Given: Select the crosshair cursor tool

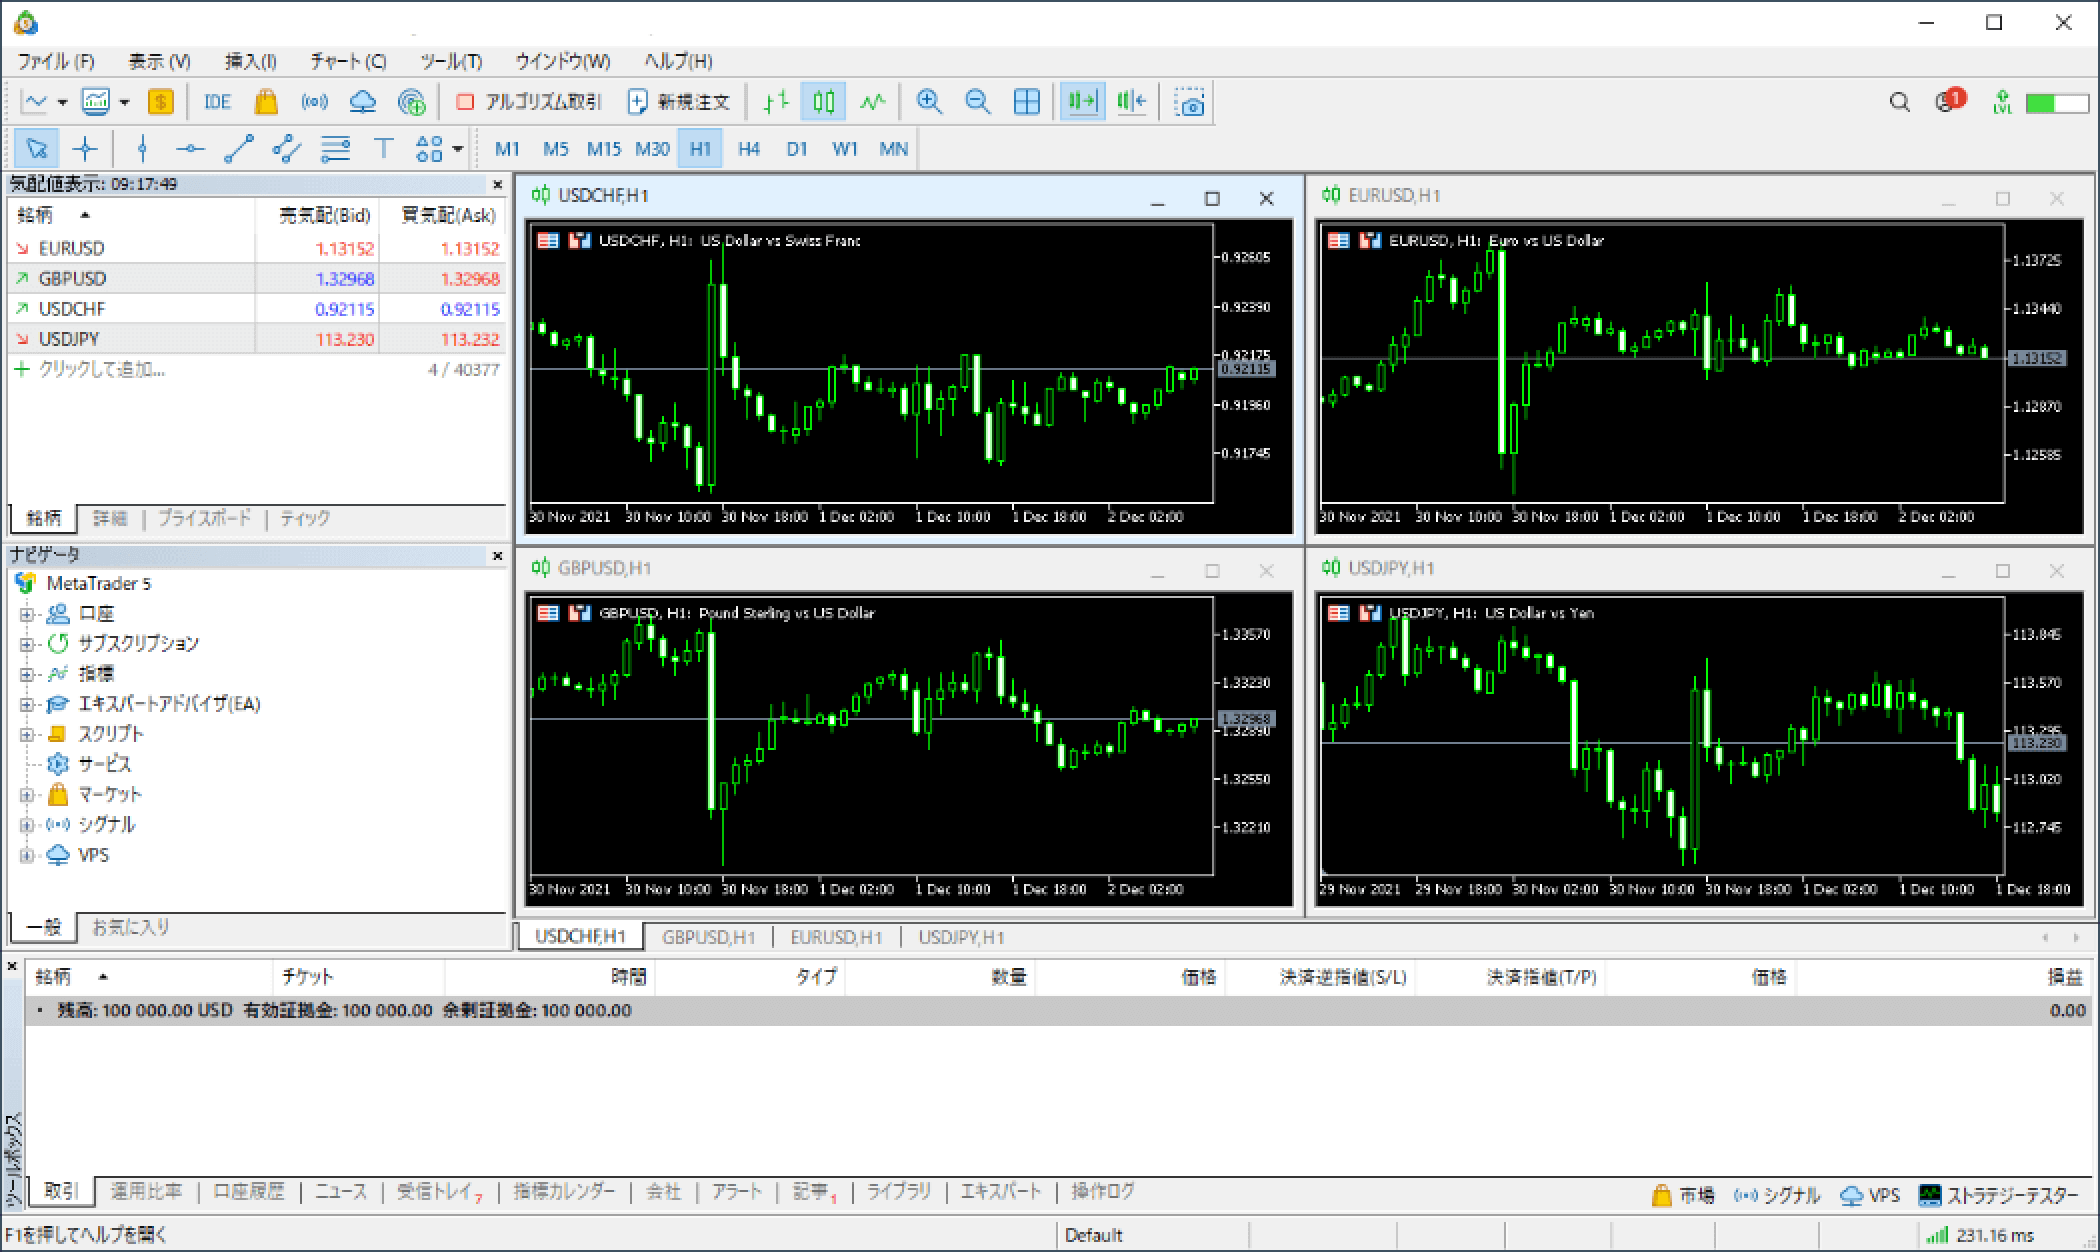Looking at the screenshot, I should (85, 150).
